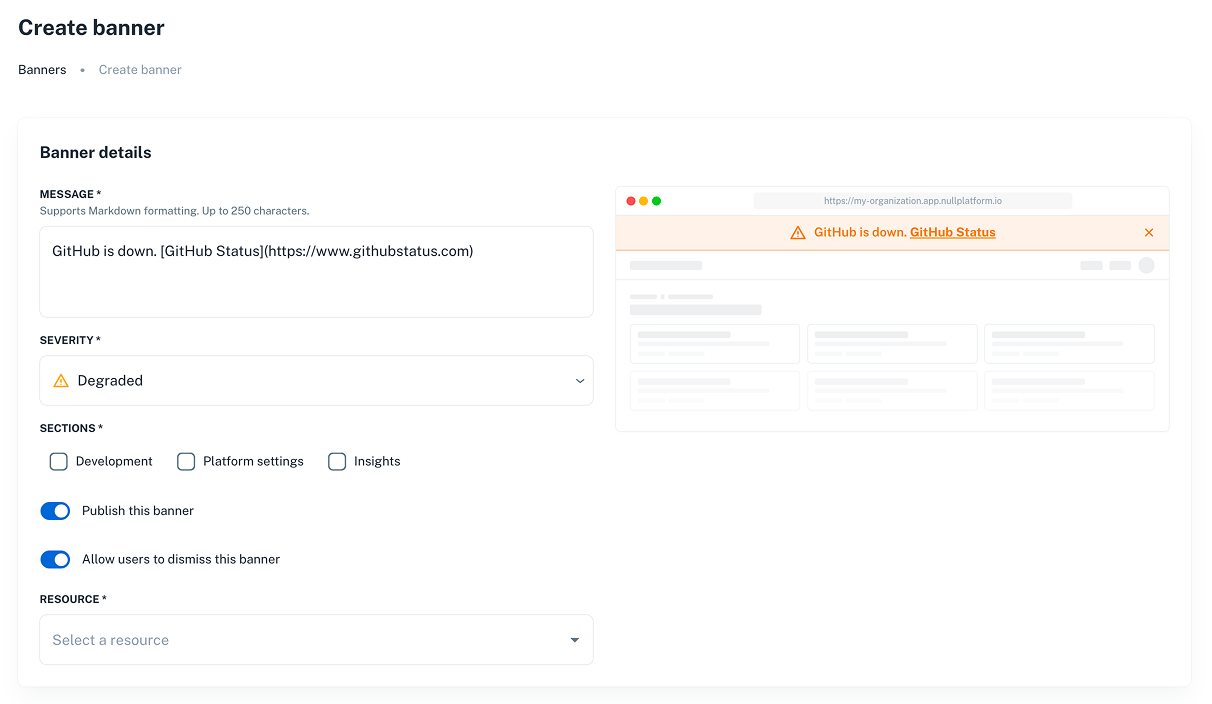Viewport: 1212px width, 704px height.
Task: Click the Degraded severity warning icon
Action: point(61,381)
